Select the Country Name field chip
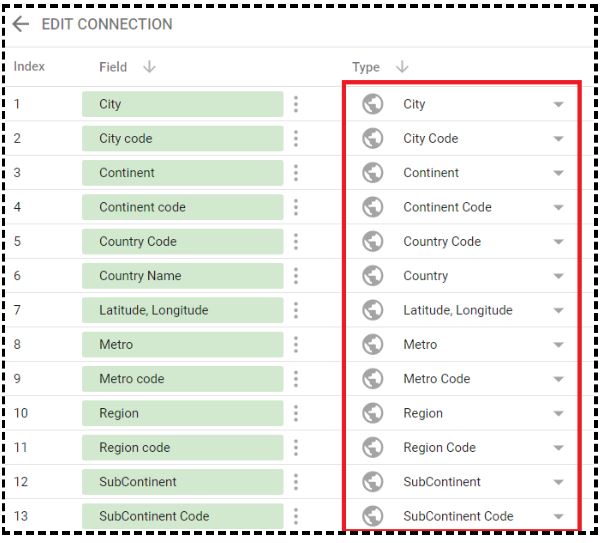This screenshot has height=543, width=603. click(x=183, y=276)
